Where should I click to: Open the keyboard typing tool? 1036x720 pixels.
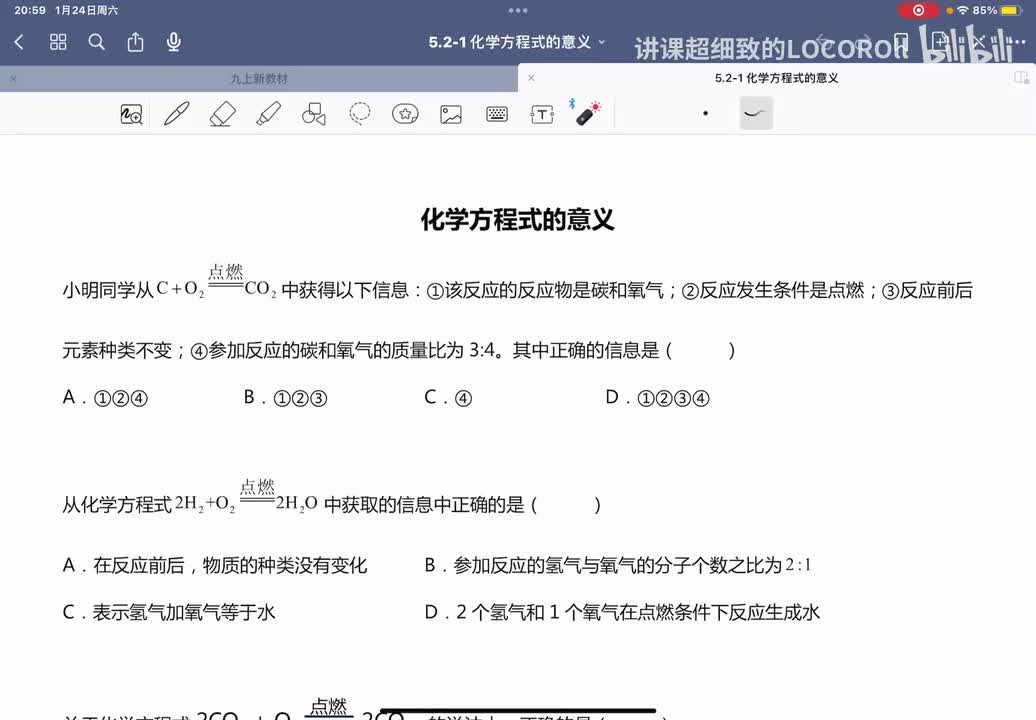(497, 114)
